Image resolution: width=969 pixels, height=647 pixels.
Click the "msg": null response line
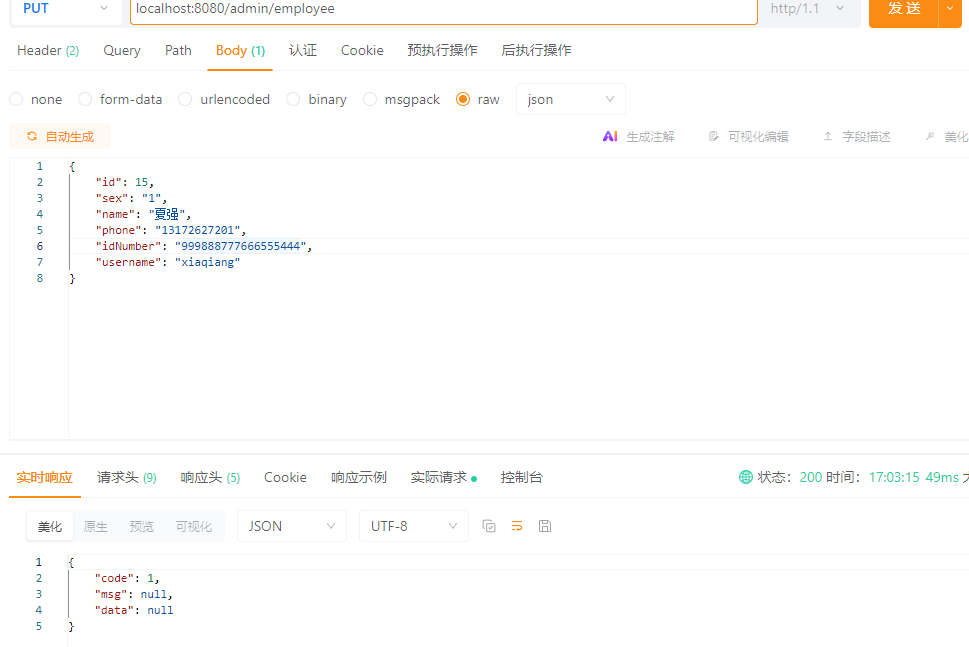point(133,594)
